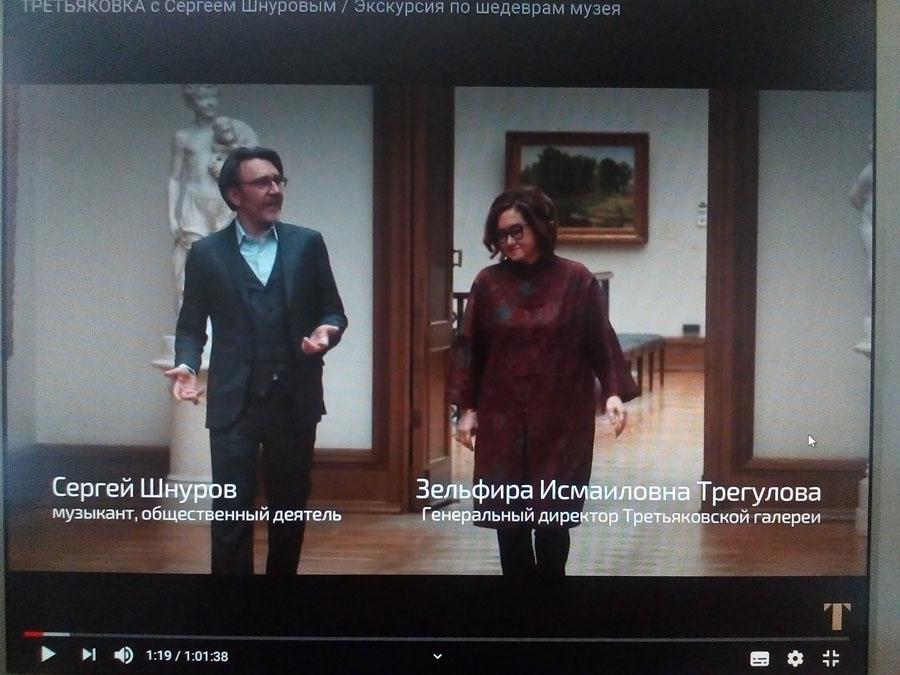Toggle subtitles with the captions icon
The width and height of the screenshot is (900, 675).
tap(760, 659)
